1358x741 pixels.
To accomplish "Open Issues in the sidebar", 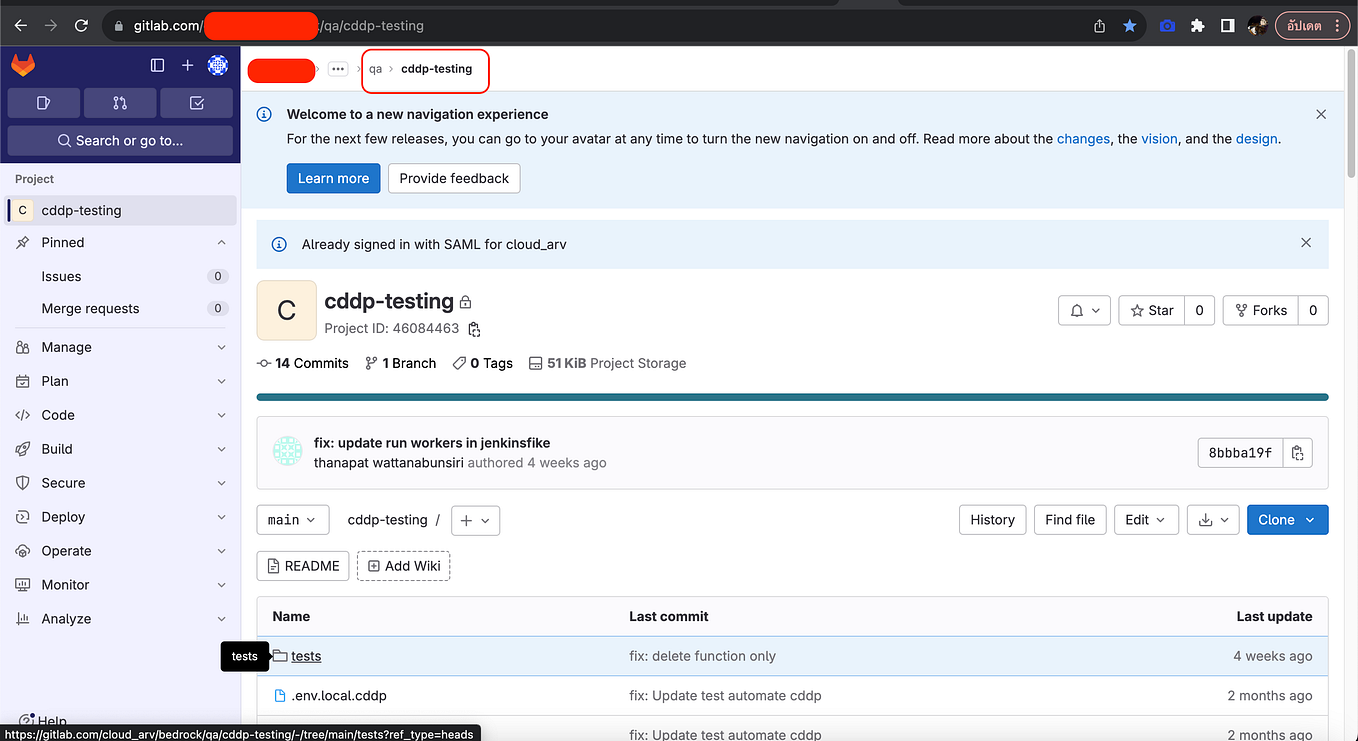I will (120, 276).
